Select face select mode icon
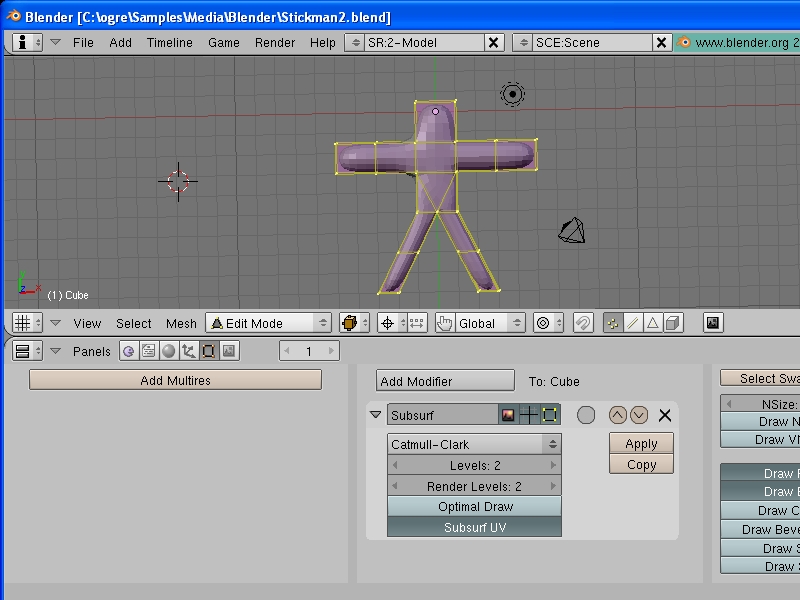 tap(653, 323)
